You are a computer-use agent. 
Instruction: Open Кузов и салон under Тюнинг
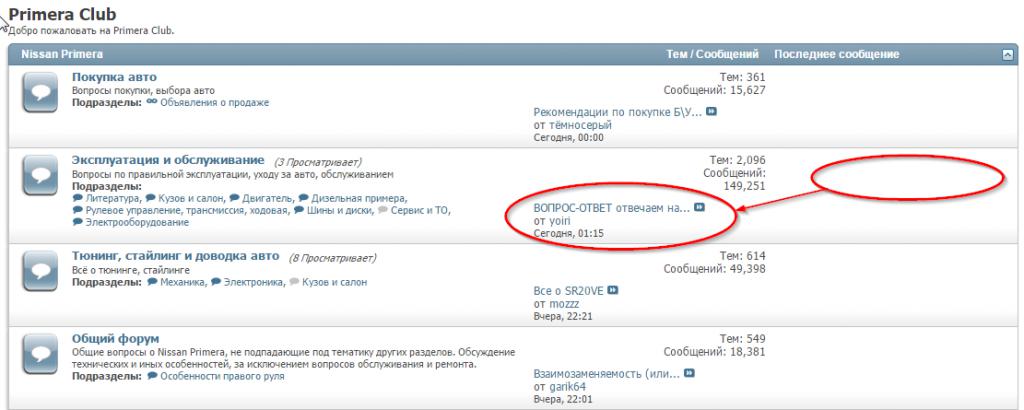[x=334, y=282]
